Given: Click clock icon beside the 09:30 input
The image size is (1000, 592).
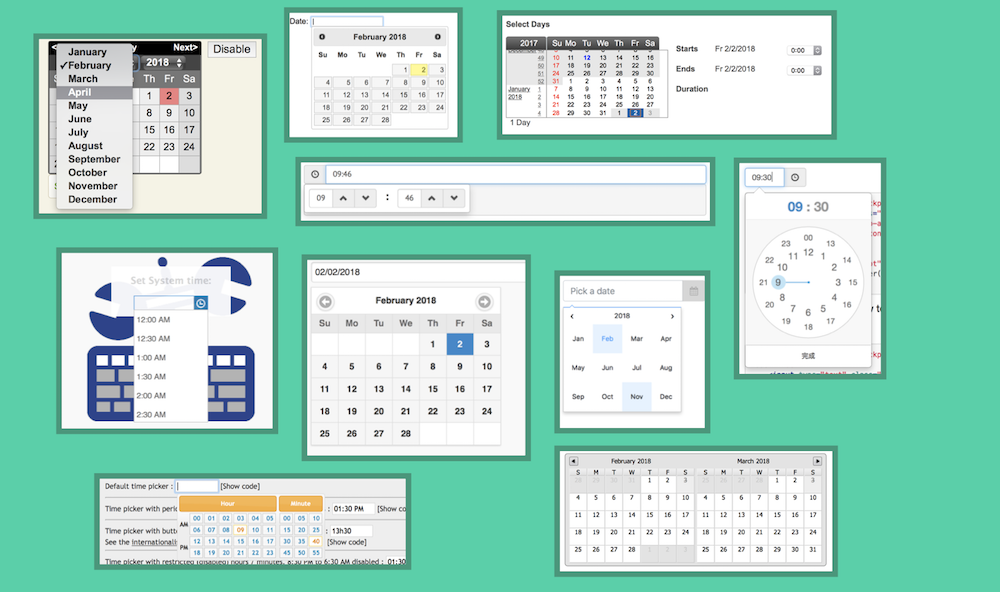Looking at the screenshot, I should click(x=795, y=177).
